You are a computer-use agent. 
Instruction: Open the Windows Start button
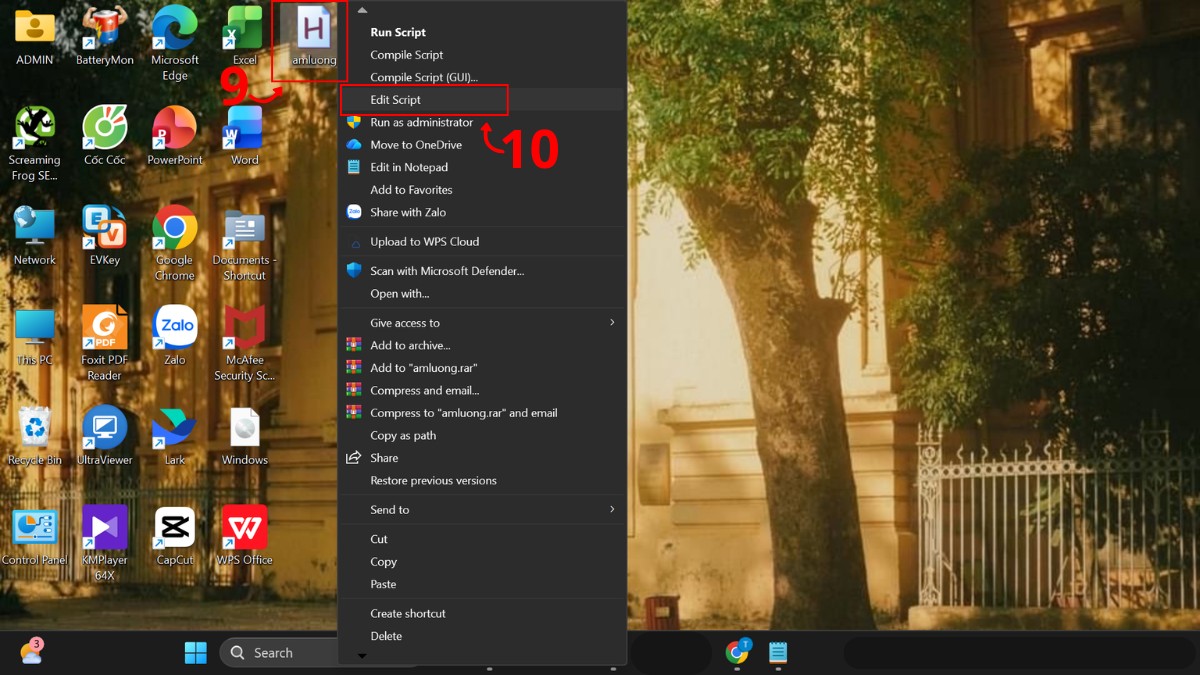point(196,653)
